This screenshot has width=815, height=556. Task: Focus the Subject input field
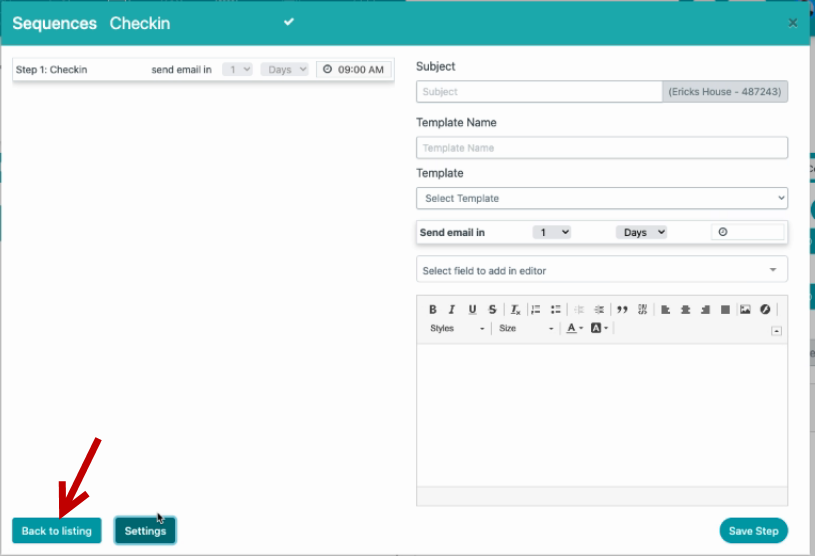pos(539,91)
